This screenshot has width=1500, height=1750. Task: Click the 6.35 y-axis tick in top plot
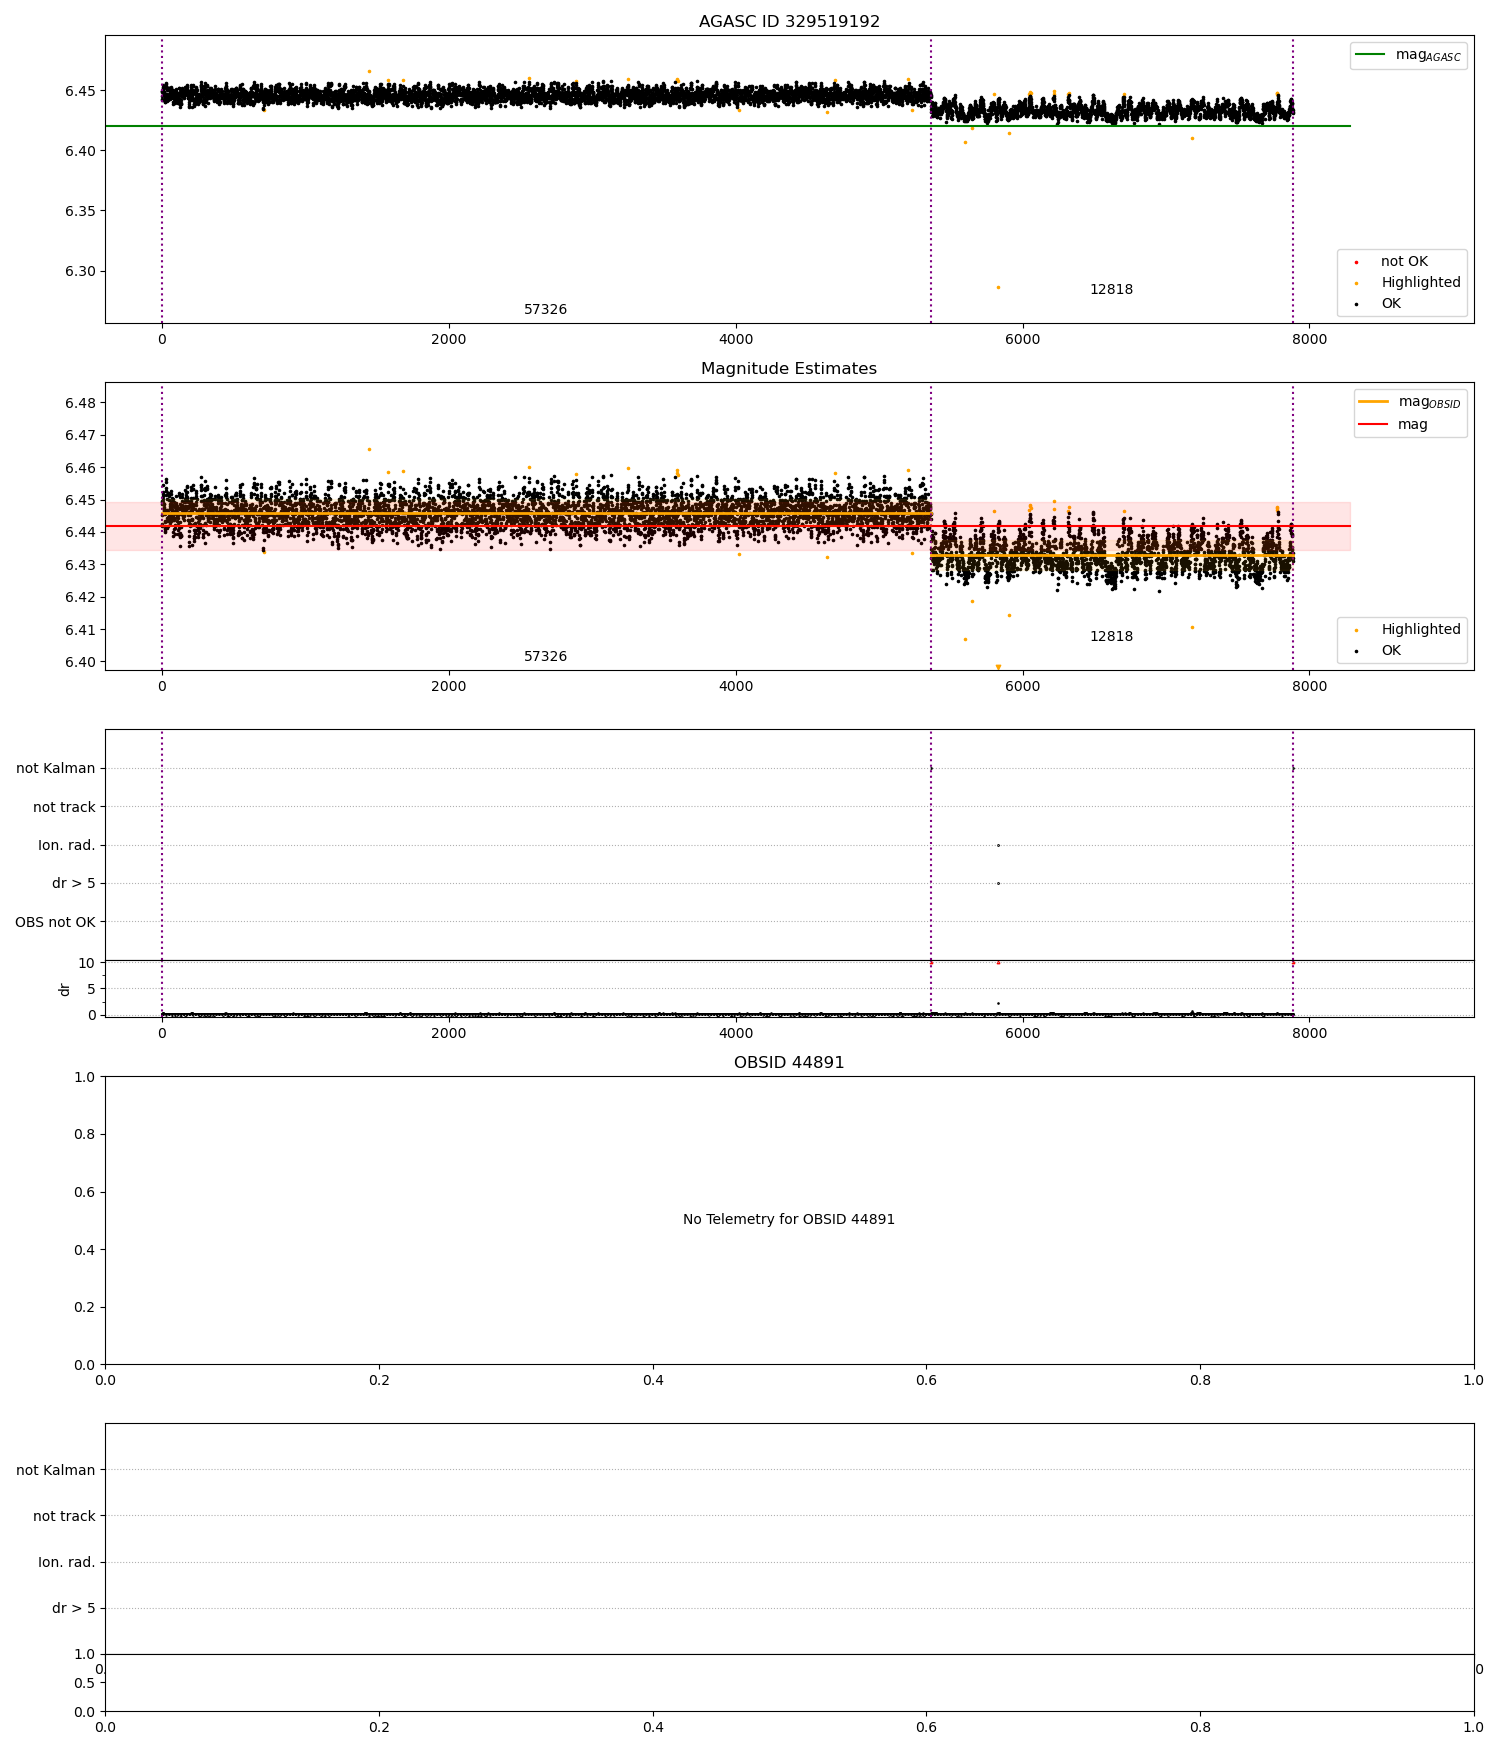coord(80,211)
